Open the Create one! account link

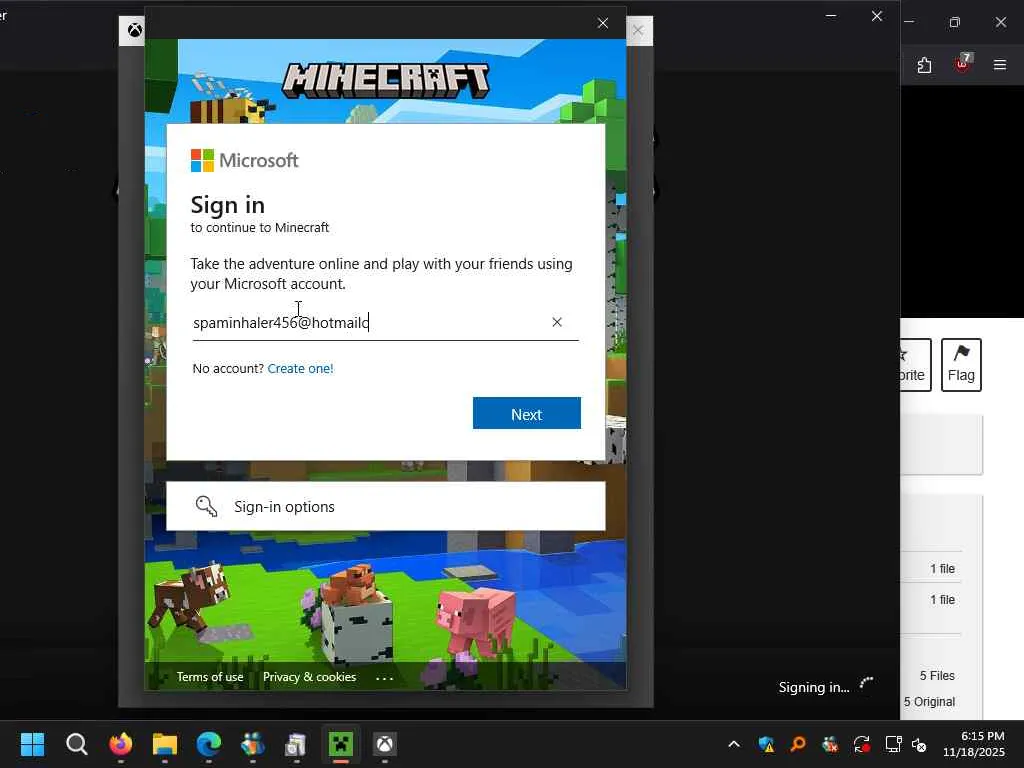pos(300,368)
